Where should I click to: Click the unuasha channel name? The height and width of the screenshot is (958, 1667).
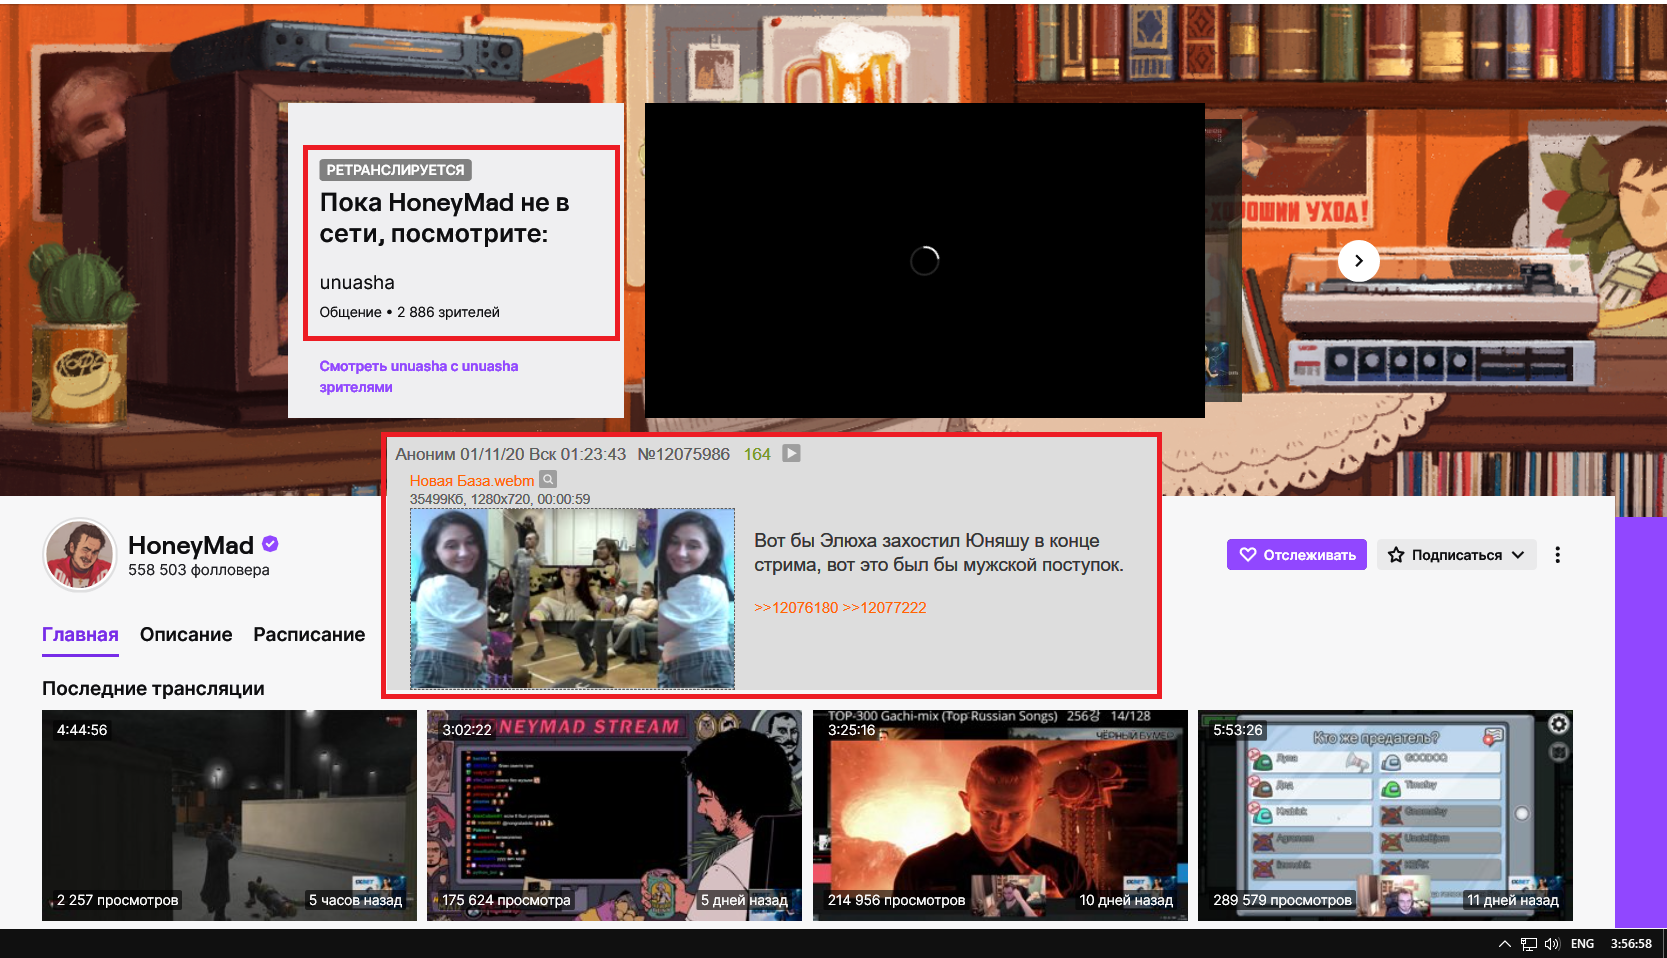[x=357, y=282]
